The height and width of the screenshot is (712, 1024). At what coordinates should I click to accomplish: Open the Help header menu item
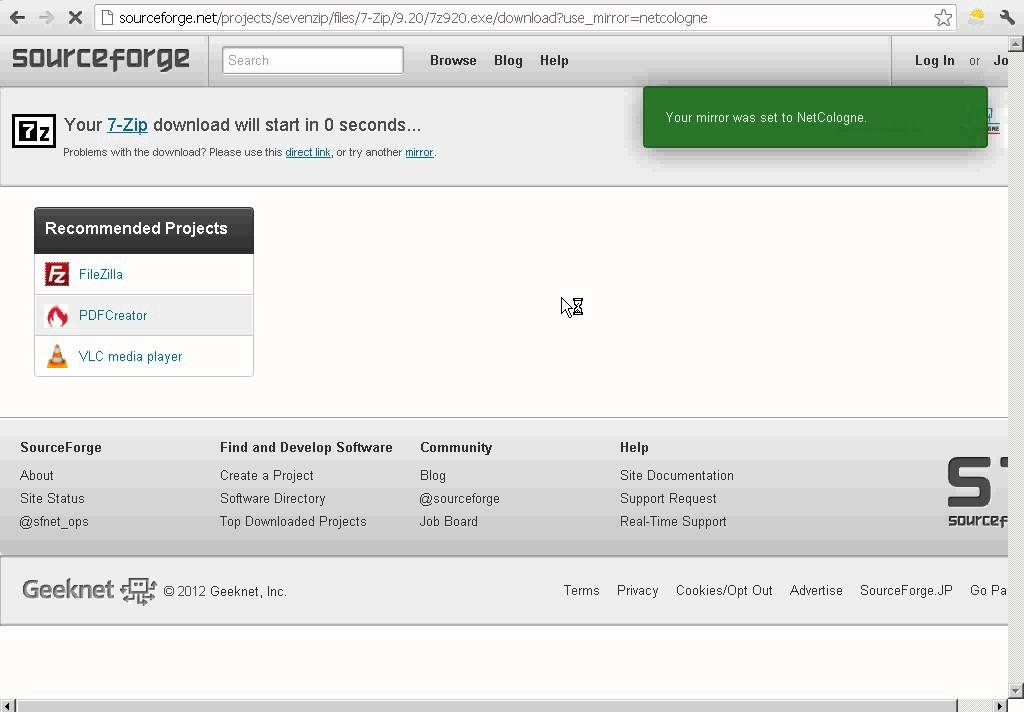click(x=554, y=60)
